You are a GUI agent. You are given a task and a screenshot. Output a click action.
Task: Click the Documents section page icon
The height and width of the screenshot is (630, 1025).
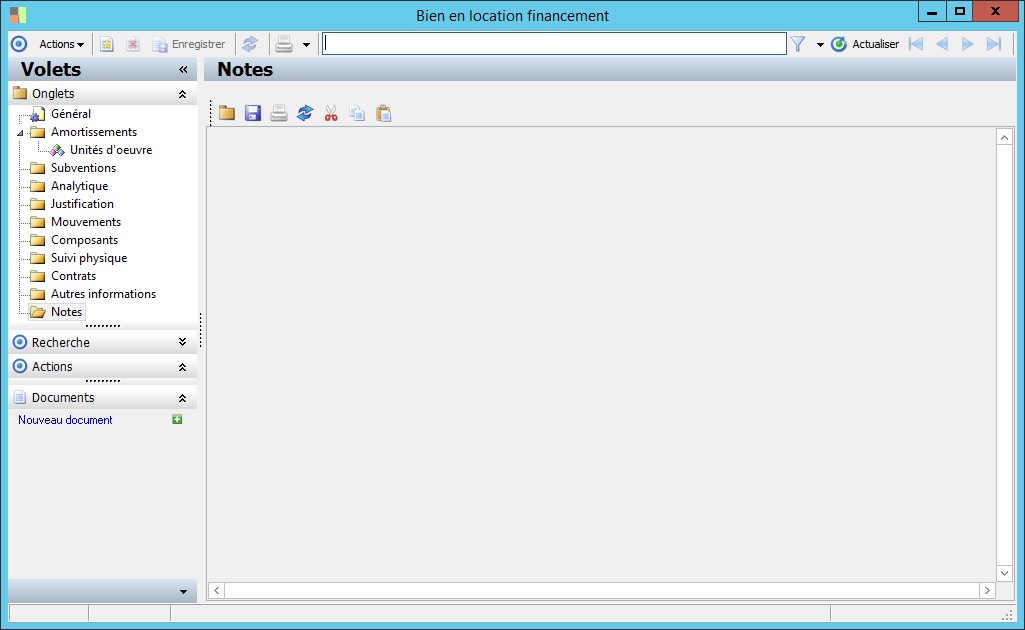(x=20, y=397)
